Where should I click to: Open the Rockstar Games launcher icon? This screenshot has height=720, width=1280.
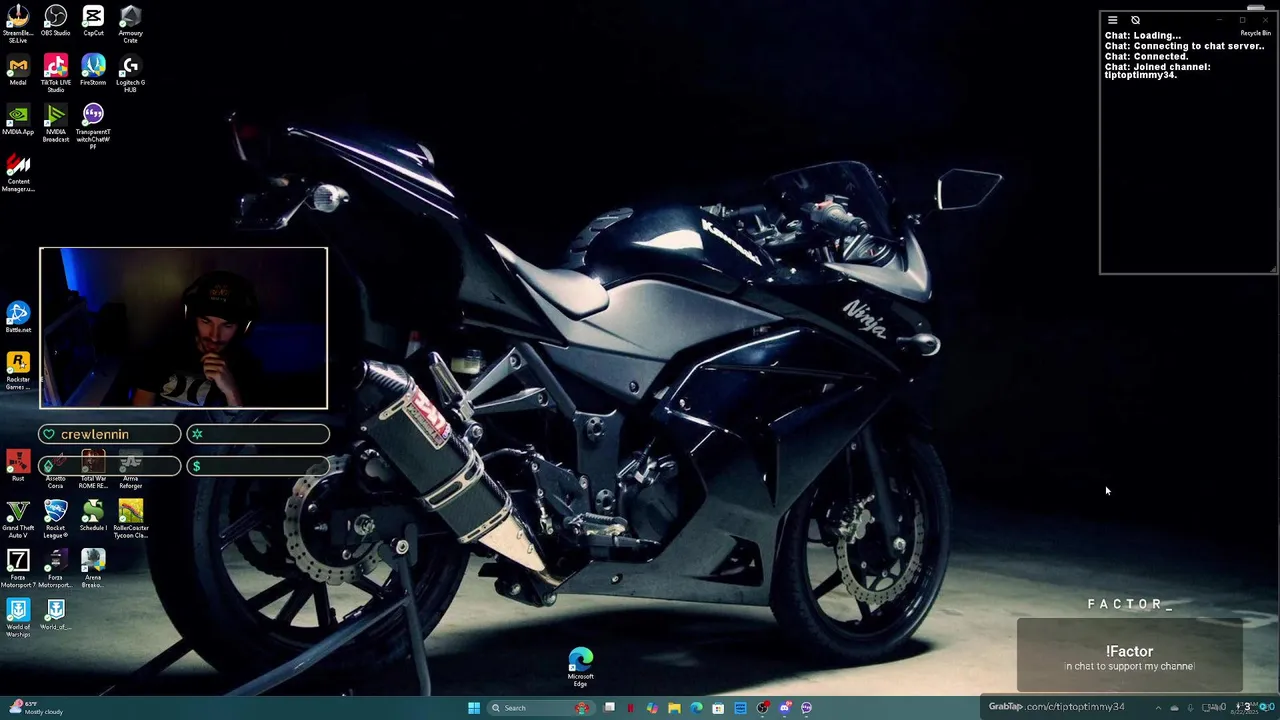18,371
